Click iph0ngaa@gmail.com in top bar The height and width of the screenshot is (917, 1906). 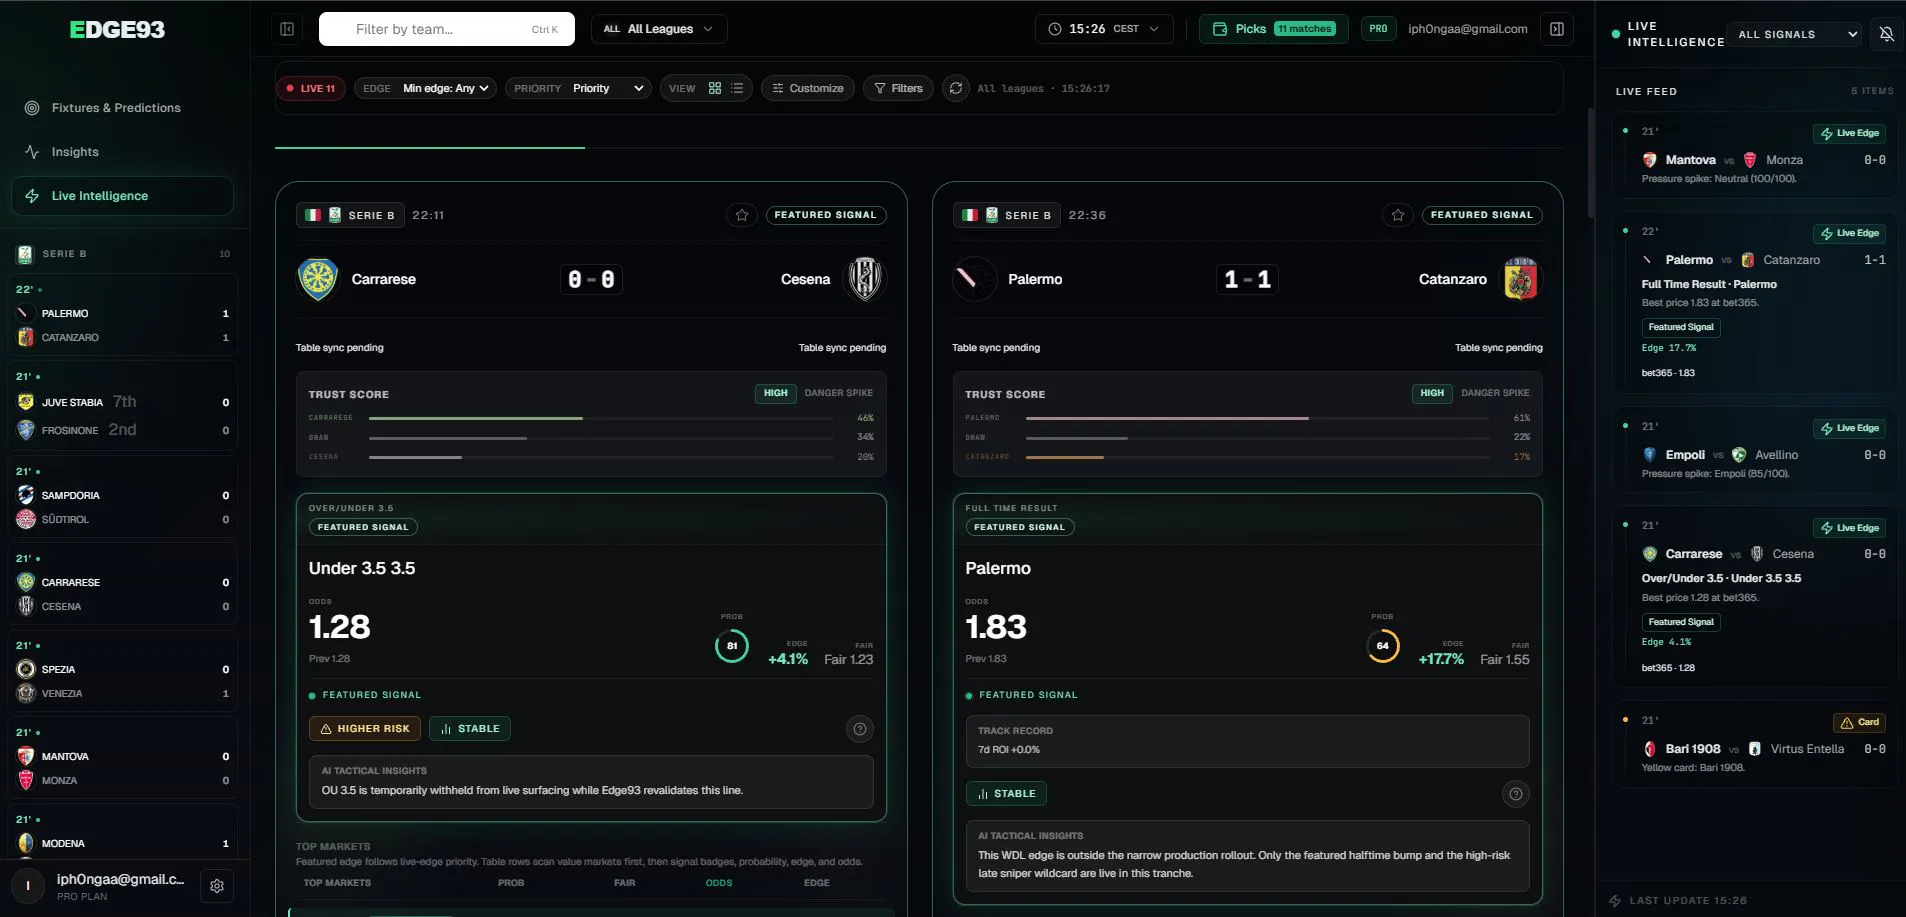1467,29
